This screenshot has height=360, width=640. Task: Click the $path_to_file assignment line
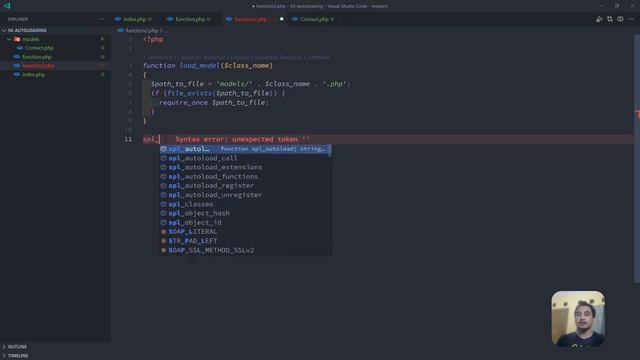tap(251, 84)
